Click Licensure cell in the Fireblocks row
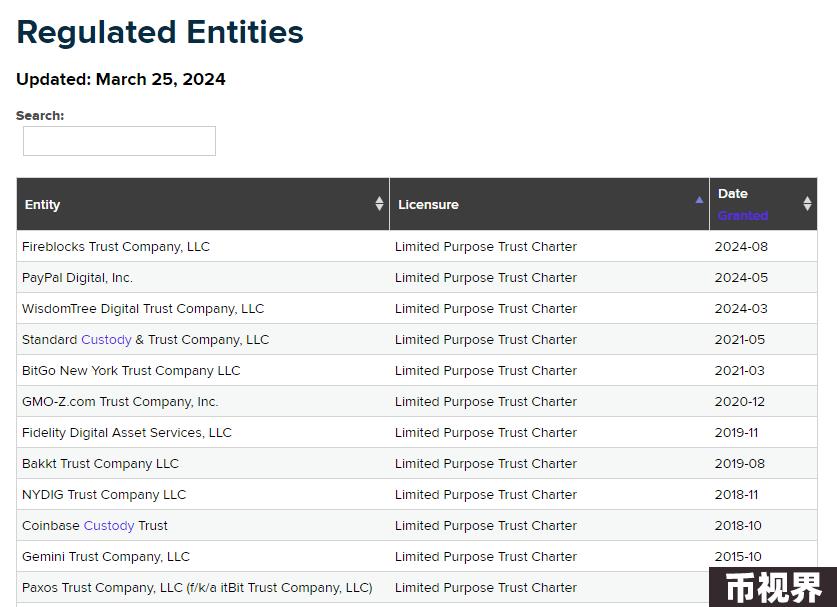837x607 pixels. point(486,247)
